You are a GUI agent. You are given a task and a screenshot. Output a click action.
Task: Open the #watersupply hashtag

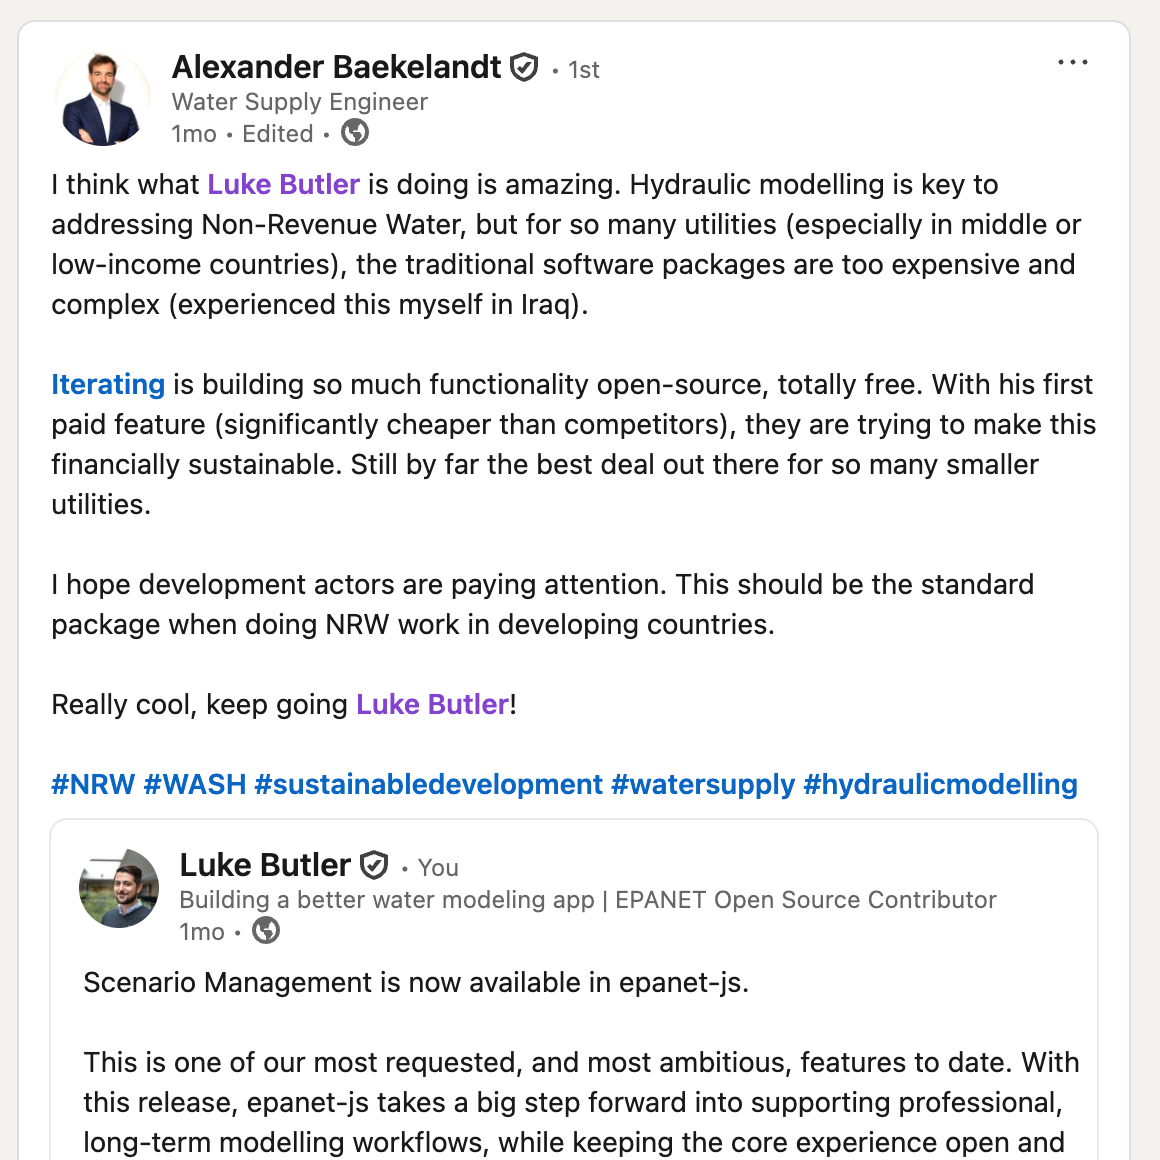click(700, 784)
